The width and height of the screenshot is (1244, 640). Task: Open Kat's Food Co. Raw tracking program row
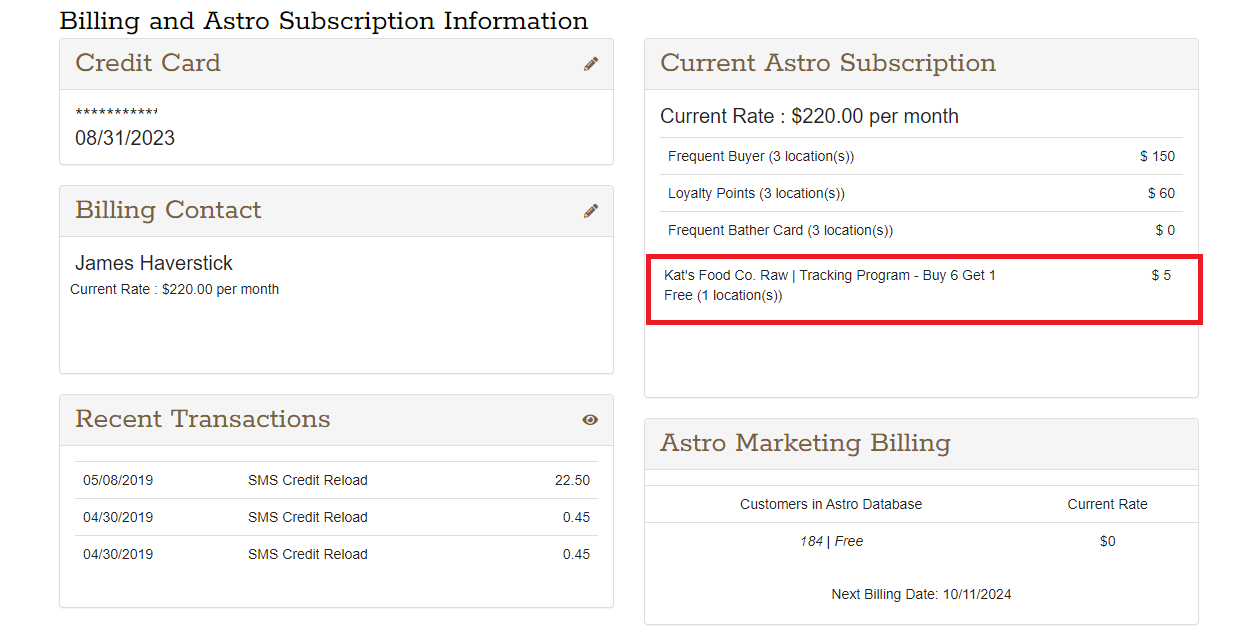pos(829,285)
